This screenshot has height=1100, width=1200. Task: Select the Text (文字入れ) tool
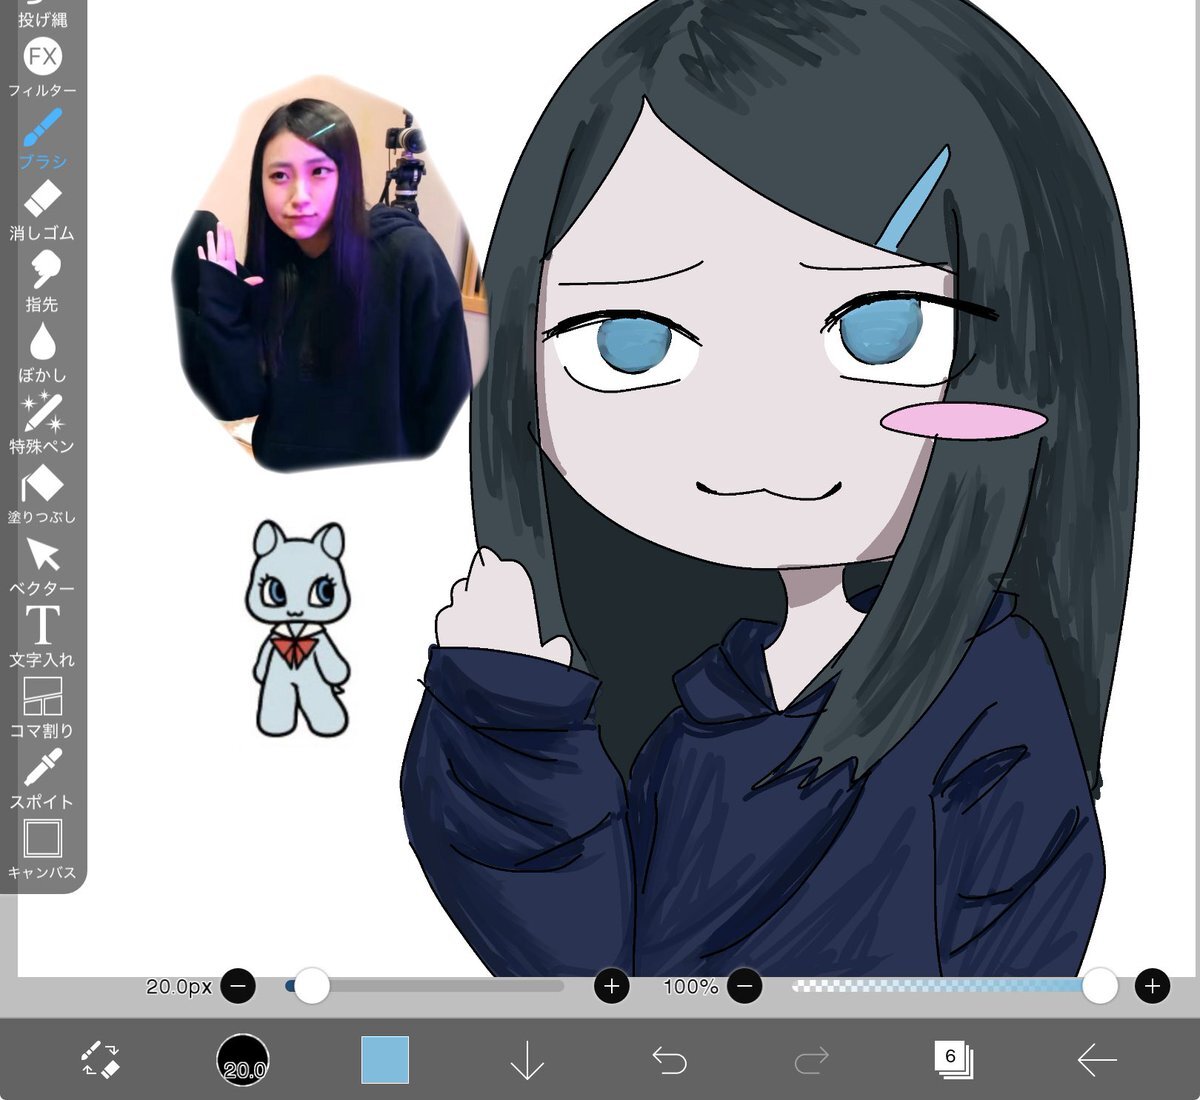(x=42, y=637)
